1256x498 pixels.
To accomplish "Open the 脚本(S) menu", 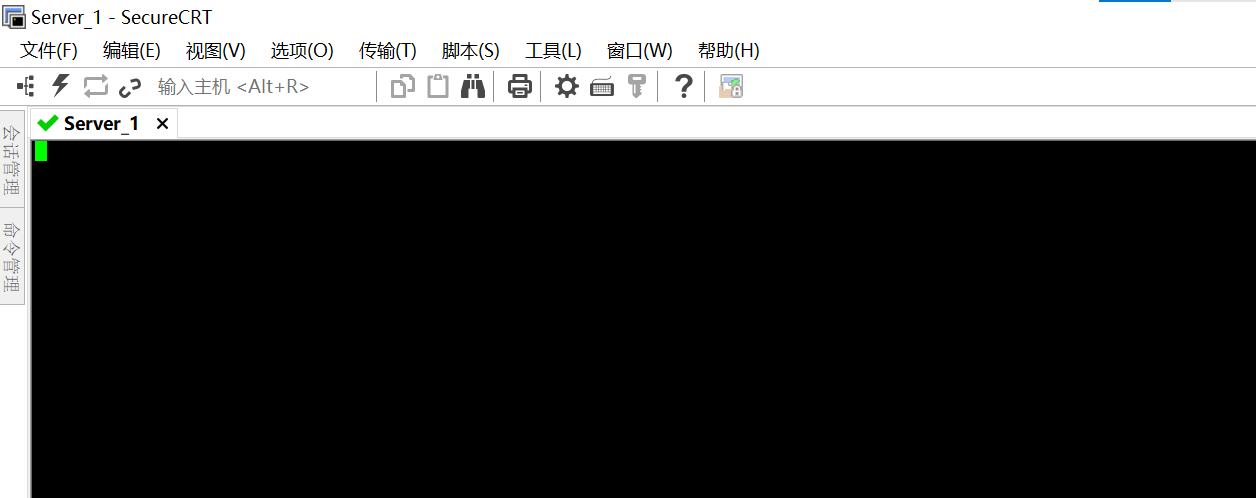I will pos(470,51).
